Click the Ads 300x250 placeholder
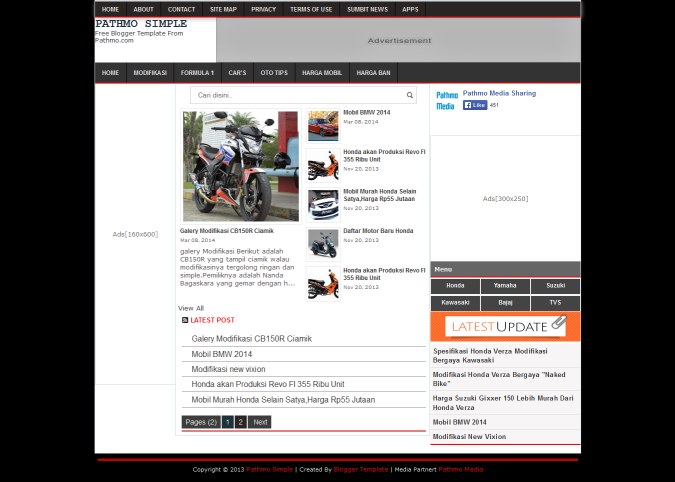 [505, 198]
